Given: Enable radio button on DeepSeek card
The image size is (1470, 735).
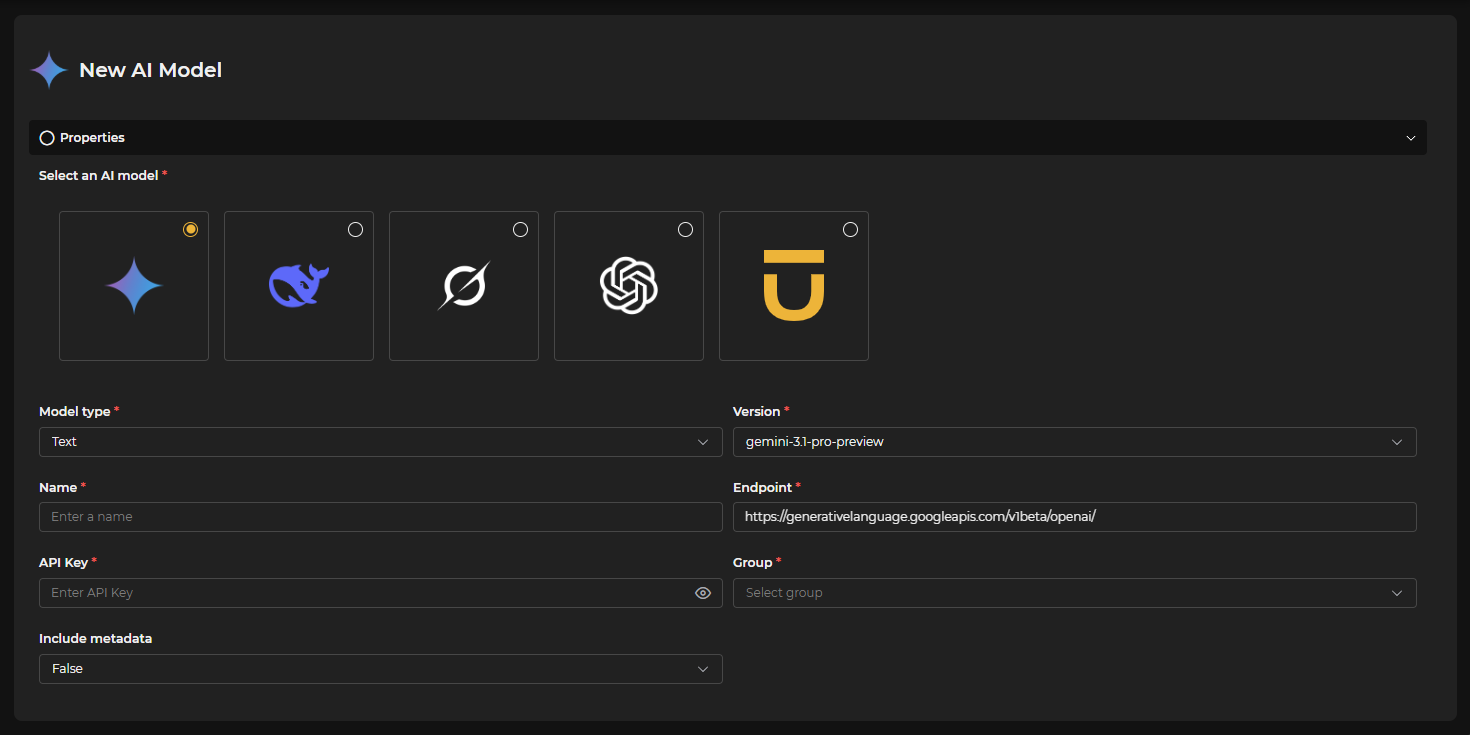Looking at the screenshot, I should click(355, 229).
